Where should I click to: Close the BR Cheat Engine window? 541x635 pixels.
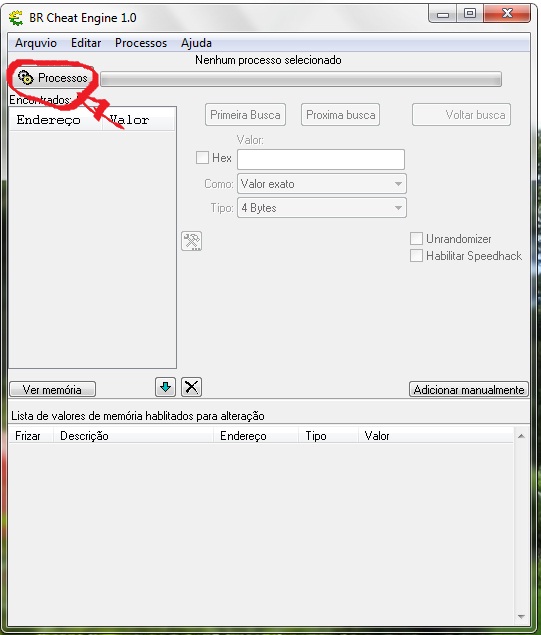[507, 13]
